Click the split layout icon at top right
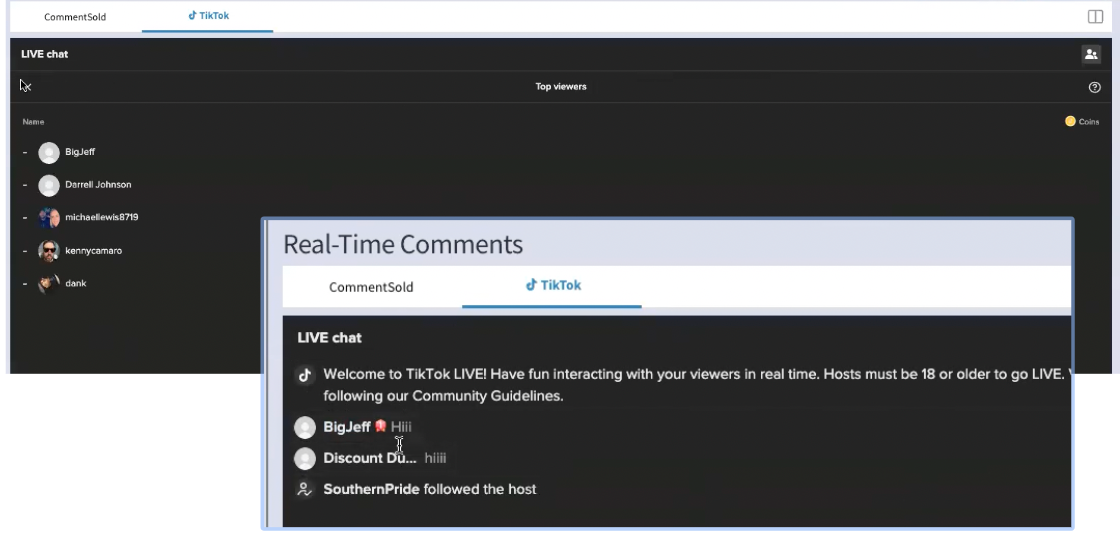Image resolution: width=1120 pixels, height=540 pixels. (1095, 17)
